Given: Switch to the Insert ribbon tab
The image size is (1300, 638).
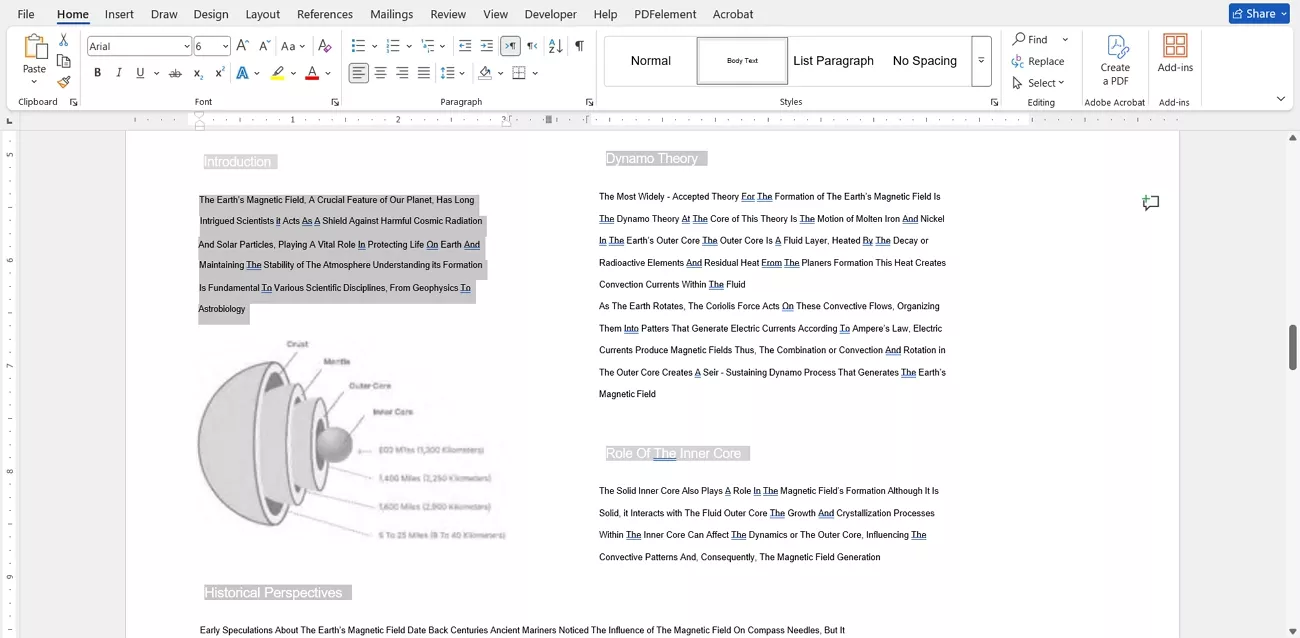Looking at the screenshot, I should click(x=118, y=14).
